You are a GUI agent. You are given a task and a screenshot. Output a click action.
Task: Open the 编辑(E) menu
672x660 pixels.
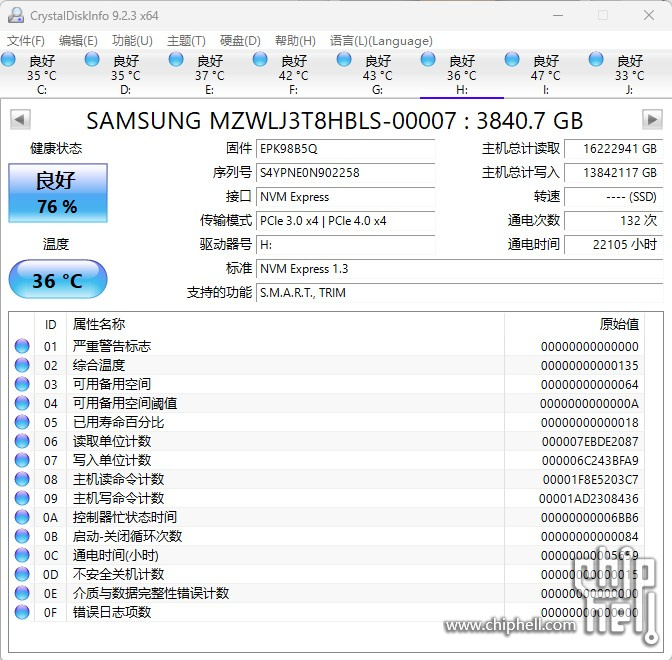[78, 41]
